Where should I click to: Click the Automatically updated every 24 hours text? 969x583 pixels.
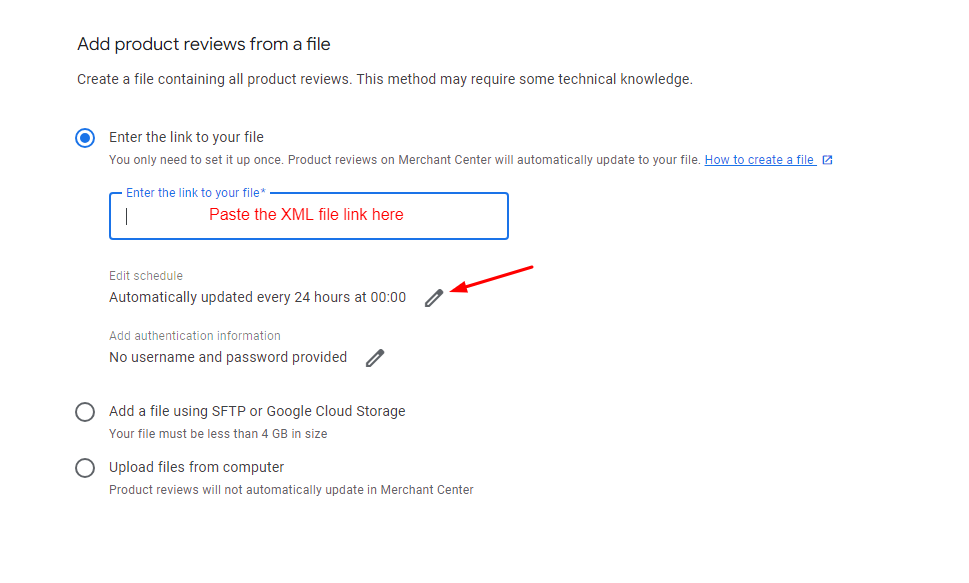[x=257, y=297]
